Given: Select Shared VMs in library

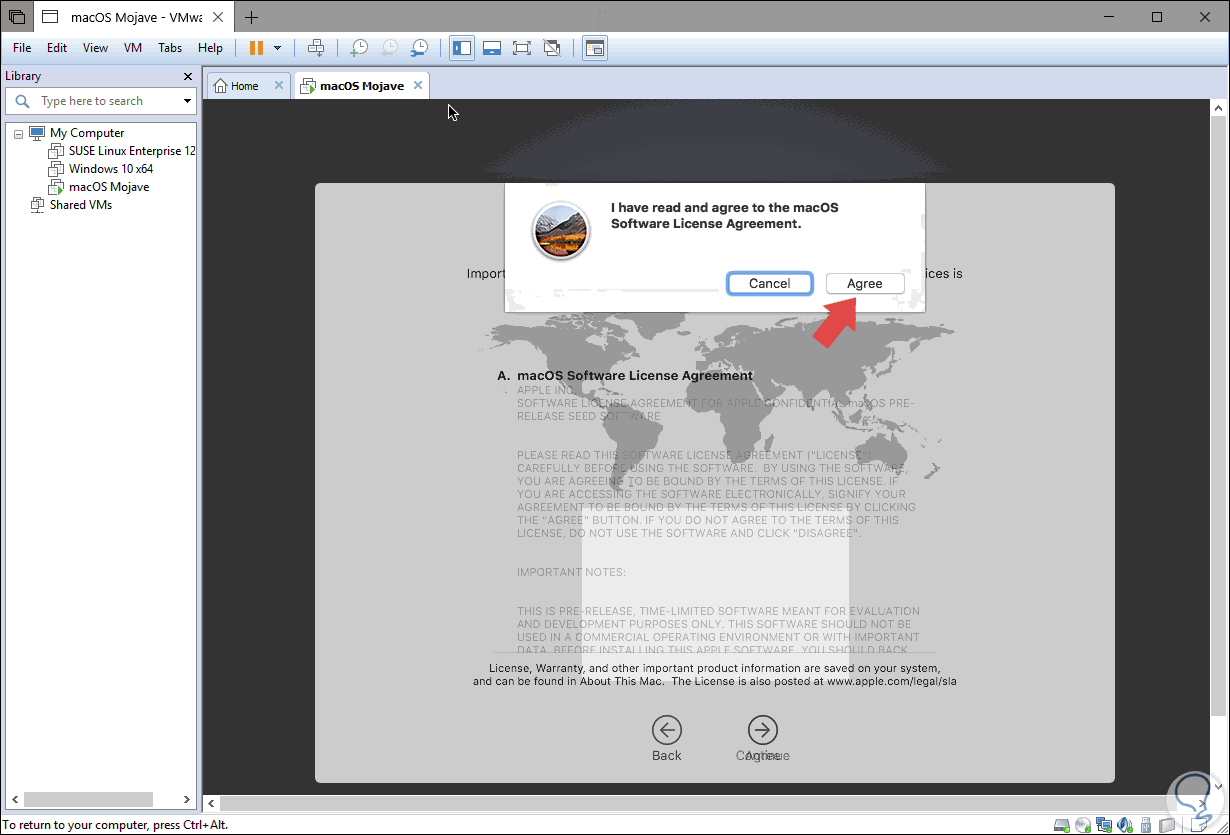Looking at the screenshot, I should [81, 205].
